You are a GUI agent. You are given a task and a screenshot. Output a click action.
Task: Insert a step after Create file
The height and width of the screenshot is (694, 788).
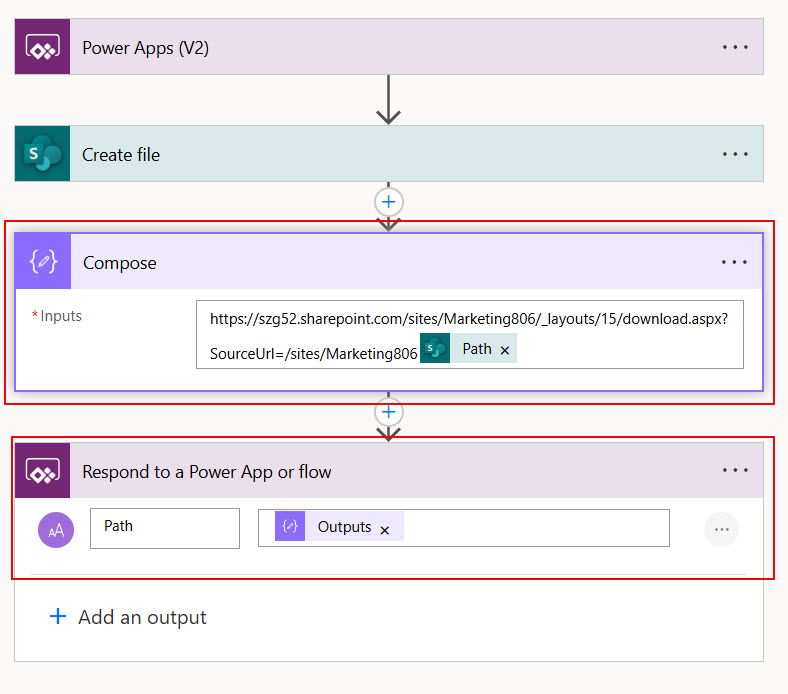[388, 202]
